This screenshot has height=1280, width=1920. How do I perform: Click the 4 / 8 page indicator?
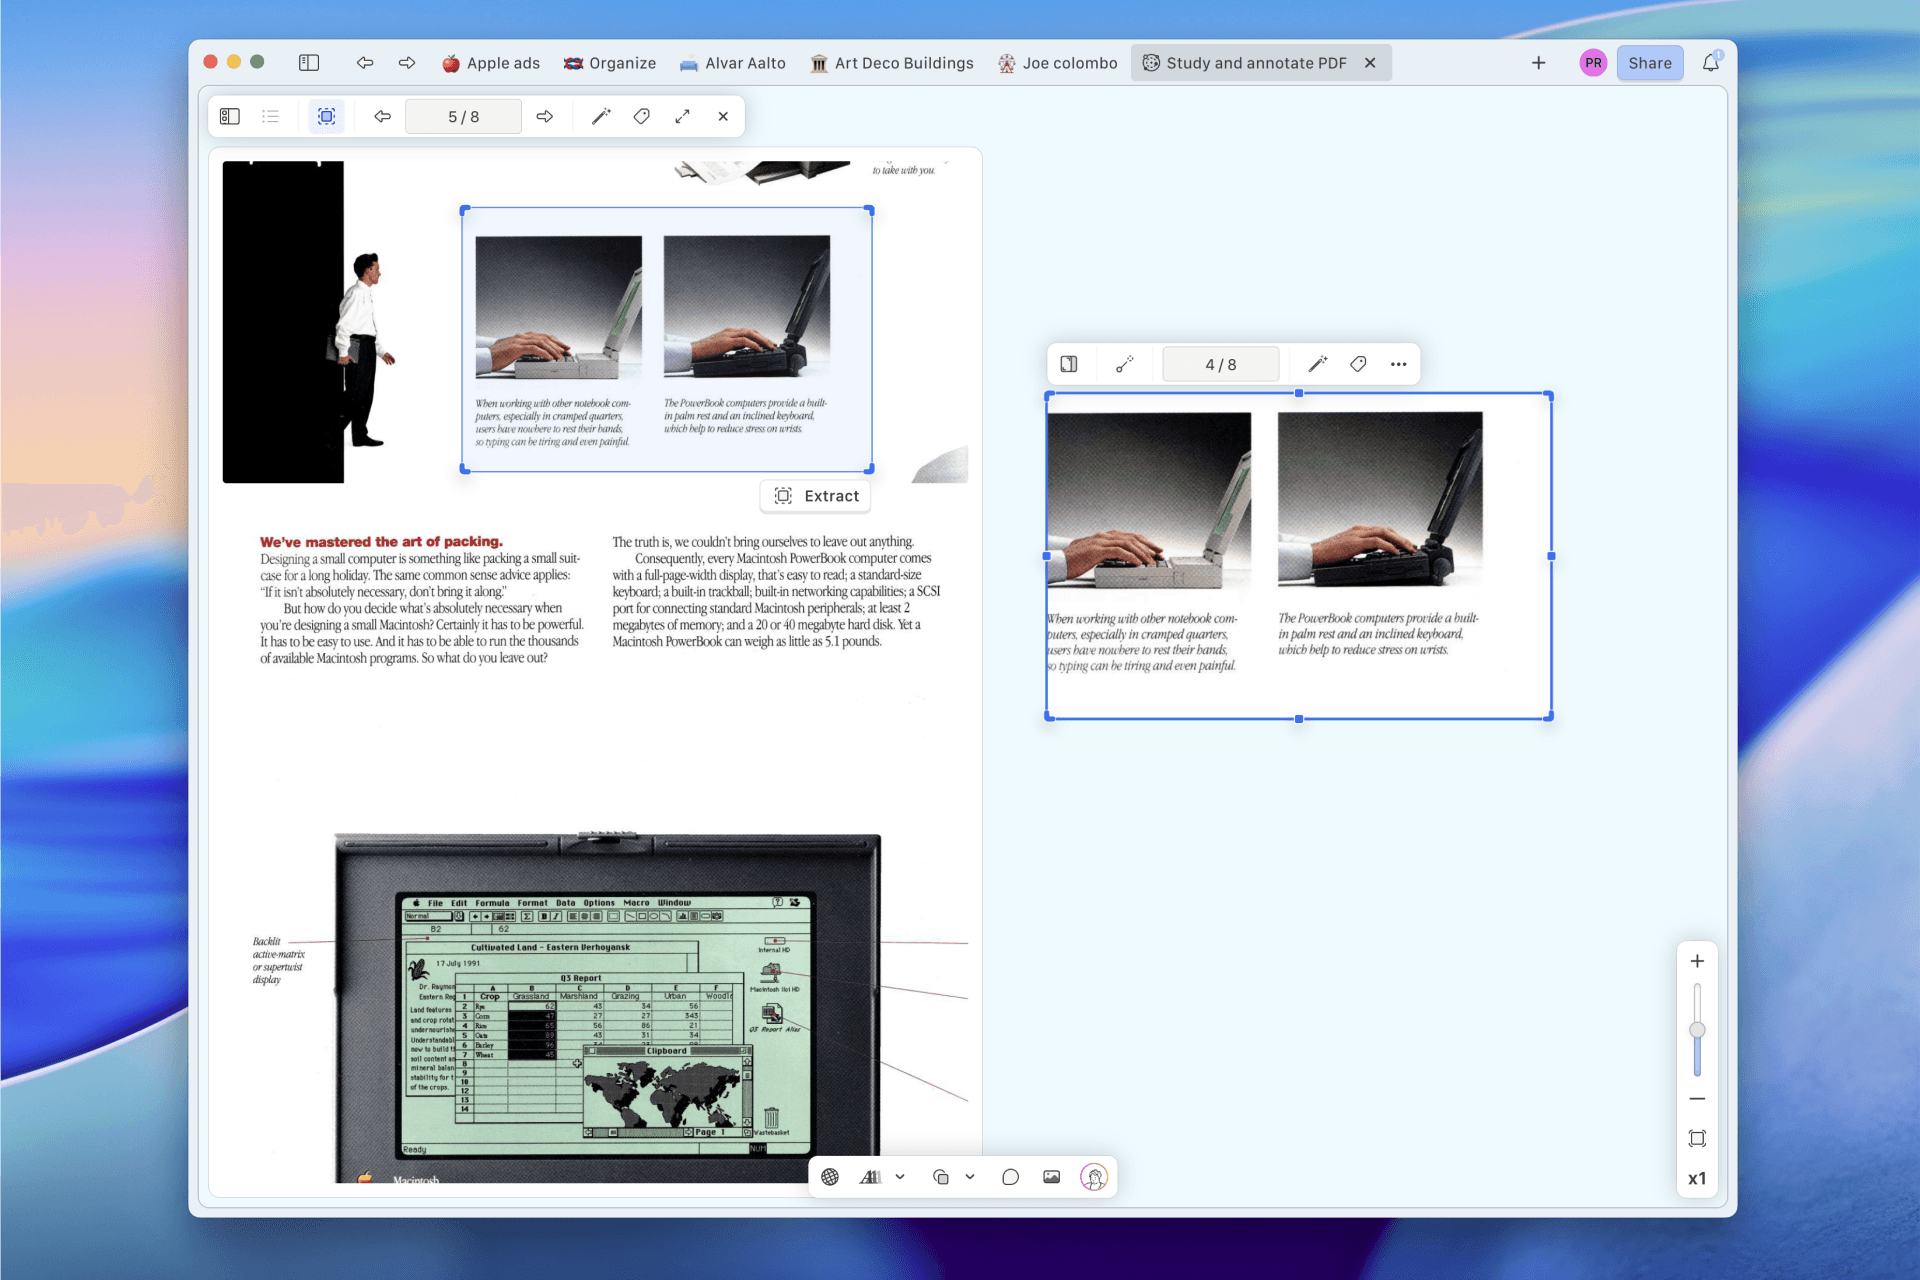pos(1221,365)
